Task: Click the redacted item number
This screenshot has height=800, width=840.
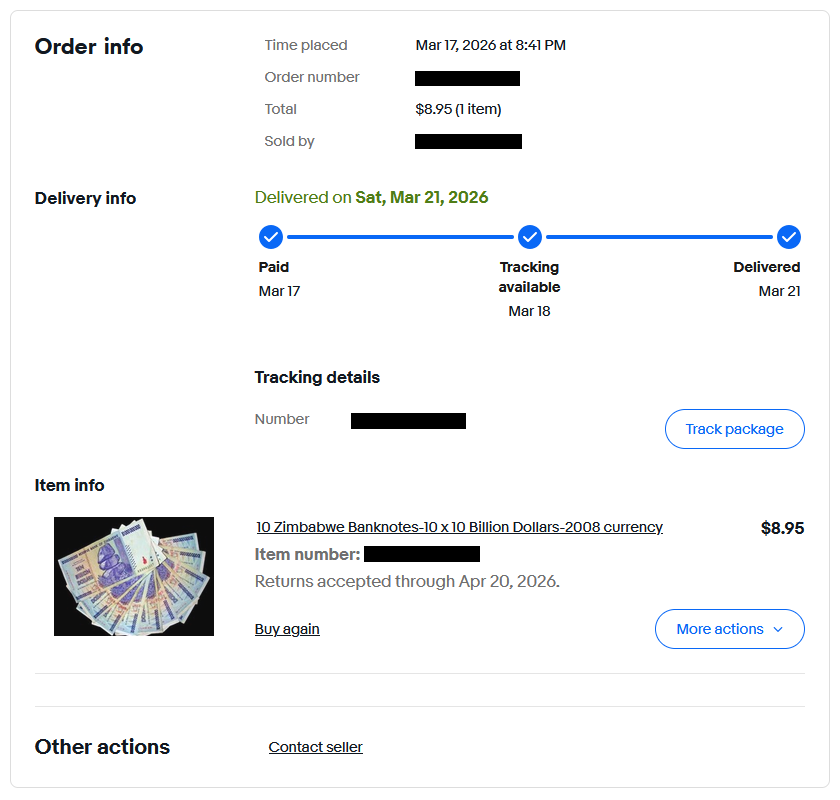Action: 421,554
